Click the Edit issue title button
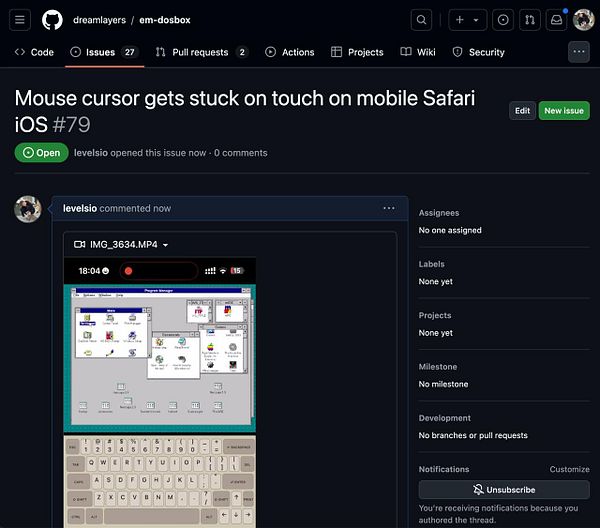The width and height of the screenshot is (600, 528). [522, 111]
